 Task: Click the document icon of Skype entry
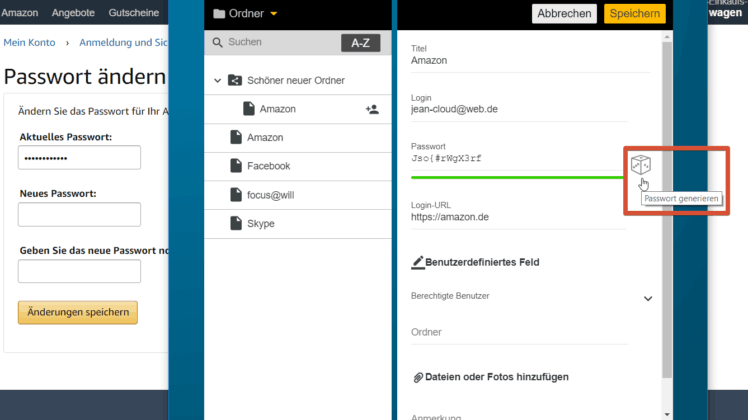click(x=236, y=223)
